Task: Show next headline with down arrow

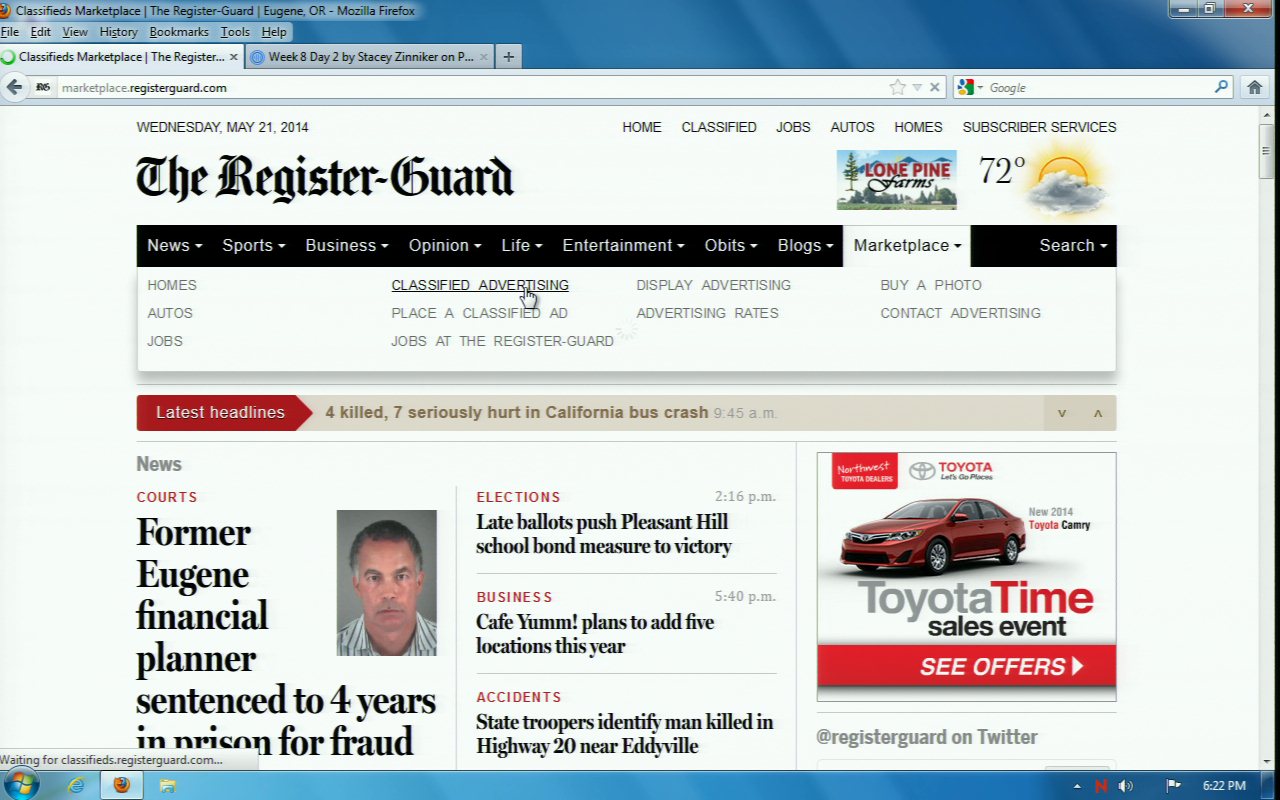Action: click(x=1062, y=413)
